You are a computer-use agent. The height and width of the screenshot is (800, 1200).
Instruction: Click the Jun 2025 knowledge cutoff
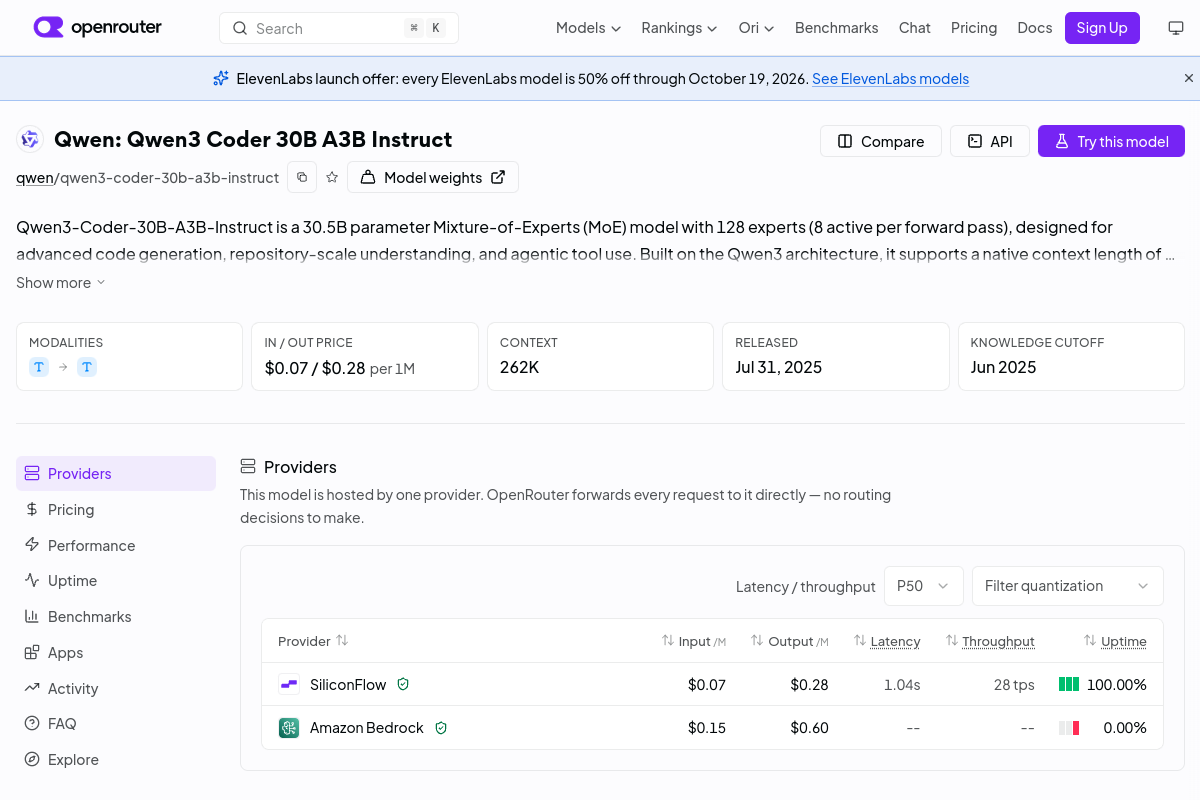(x=1003, y=367)
